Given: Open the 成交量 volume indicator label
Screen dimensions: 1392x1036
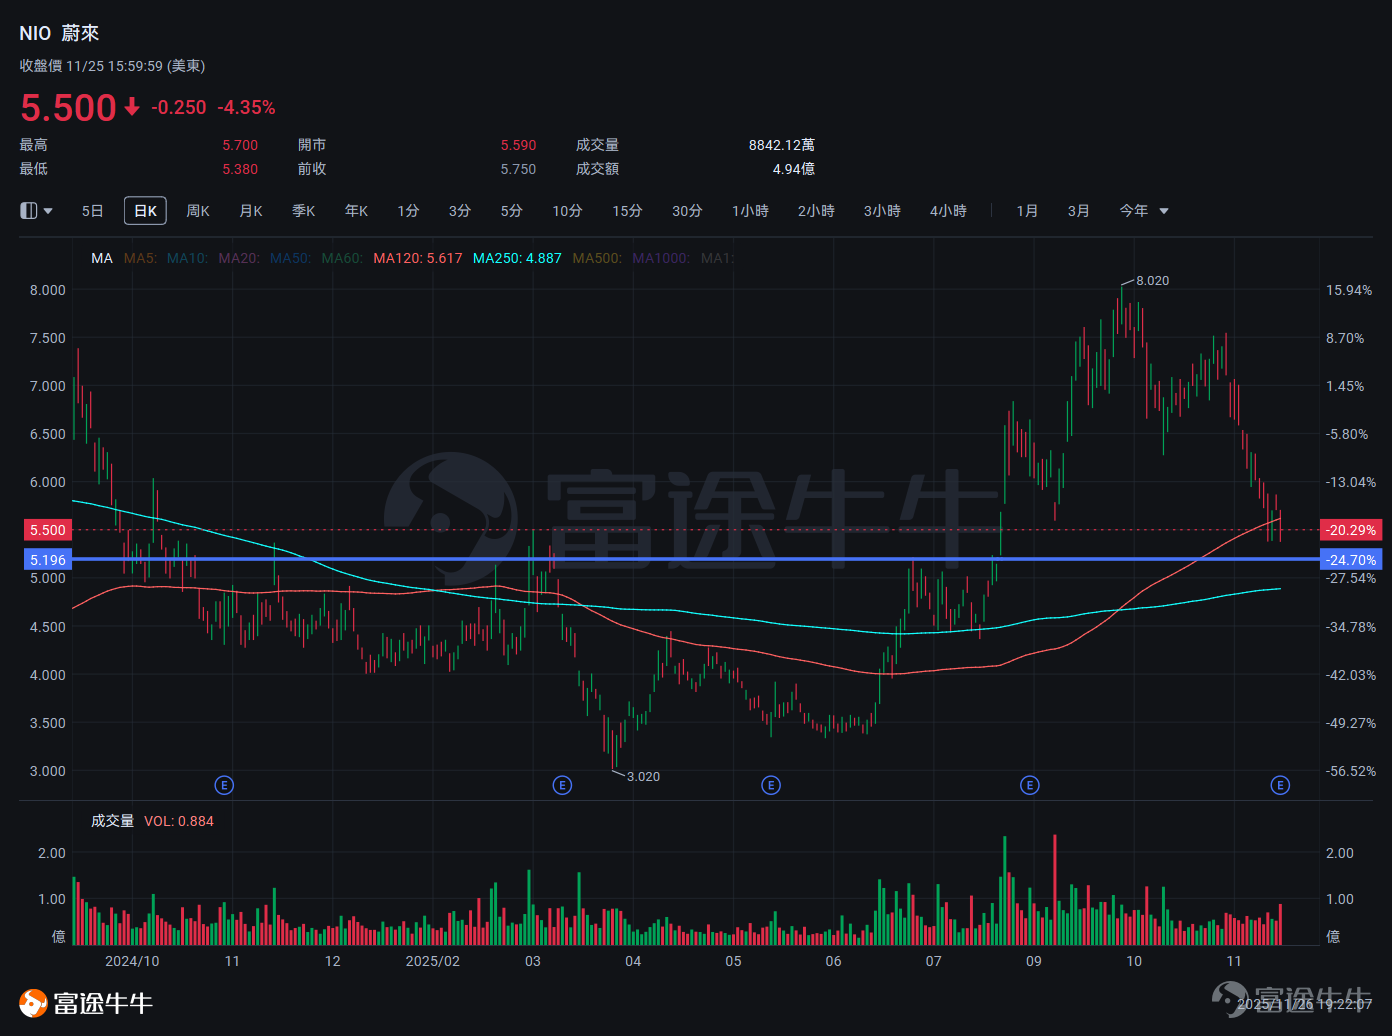Looking at the screenshot, I should 112,821.
